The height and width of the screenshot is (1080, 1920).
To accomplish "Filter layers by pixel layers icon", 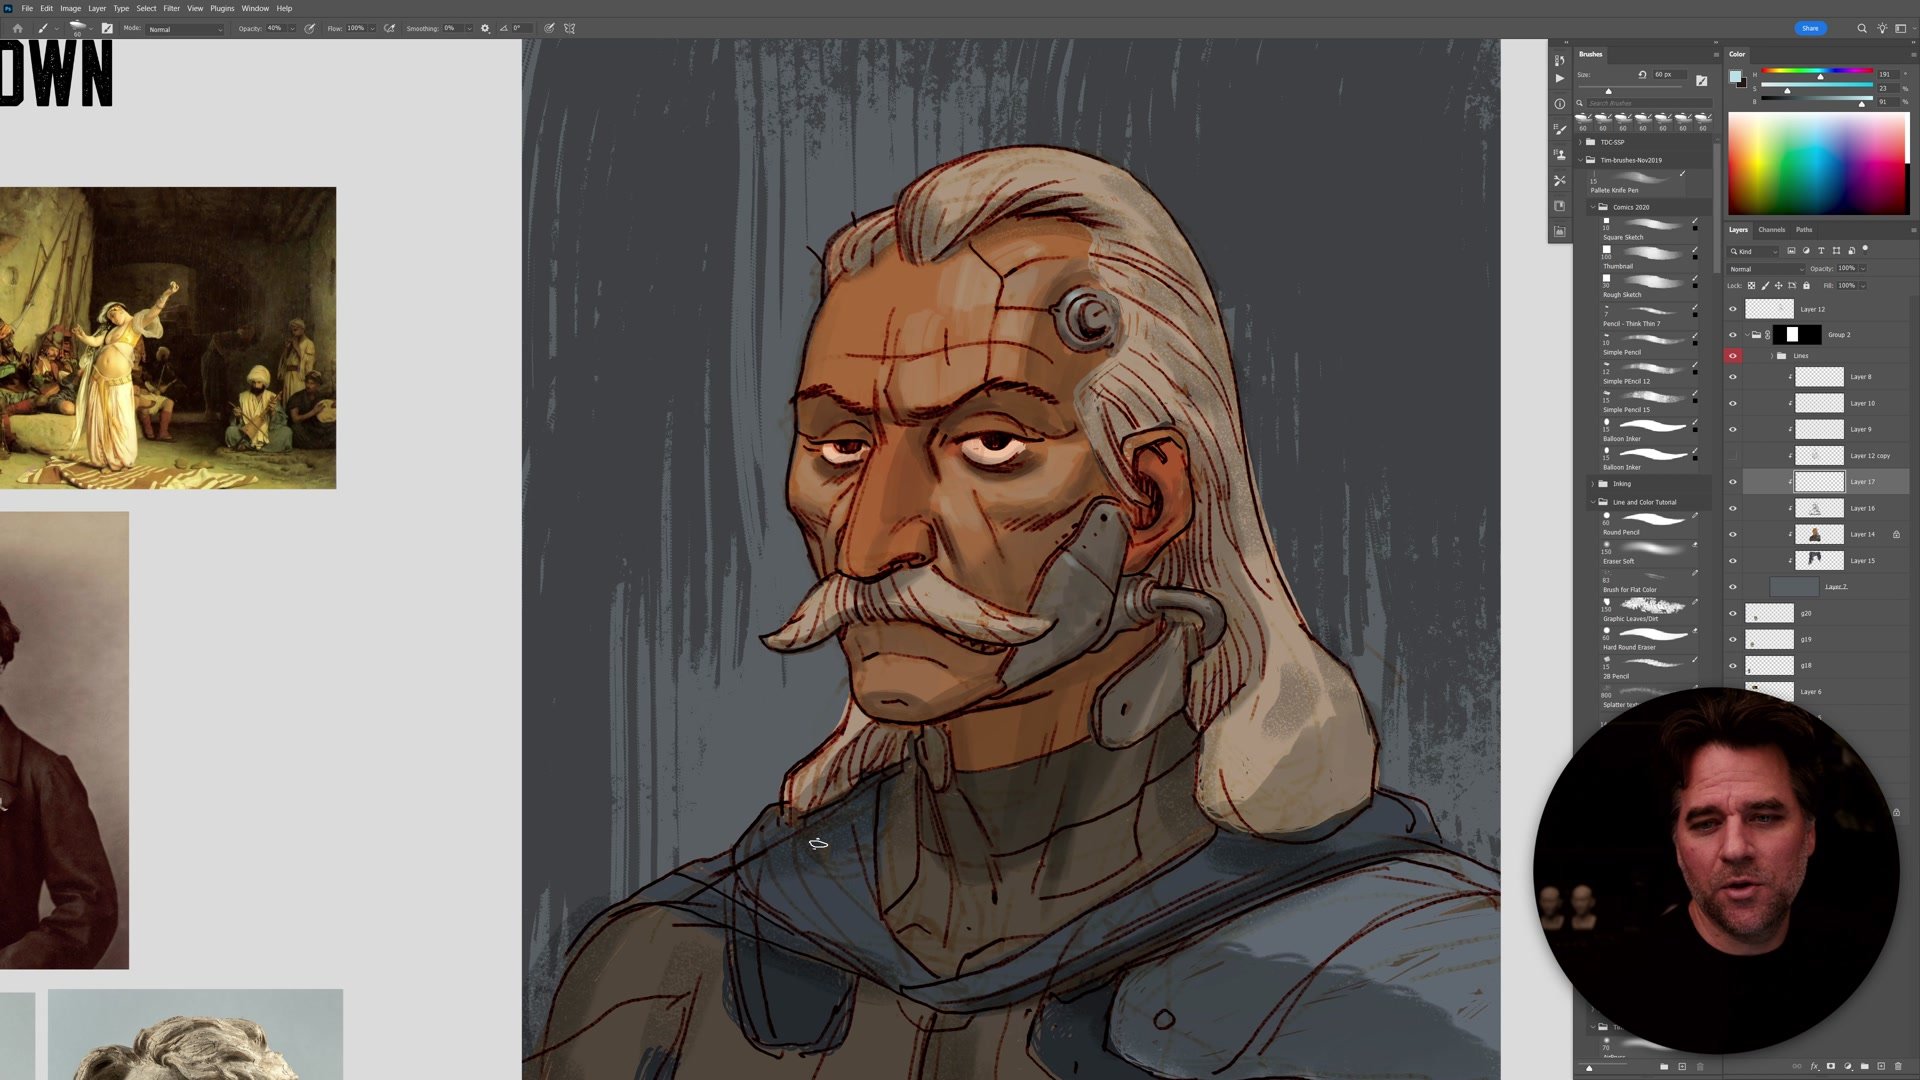I will [x=1791, y=251].
